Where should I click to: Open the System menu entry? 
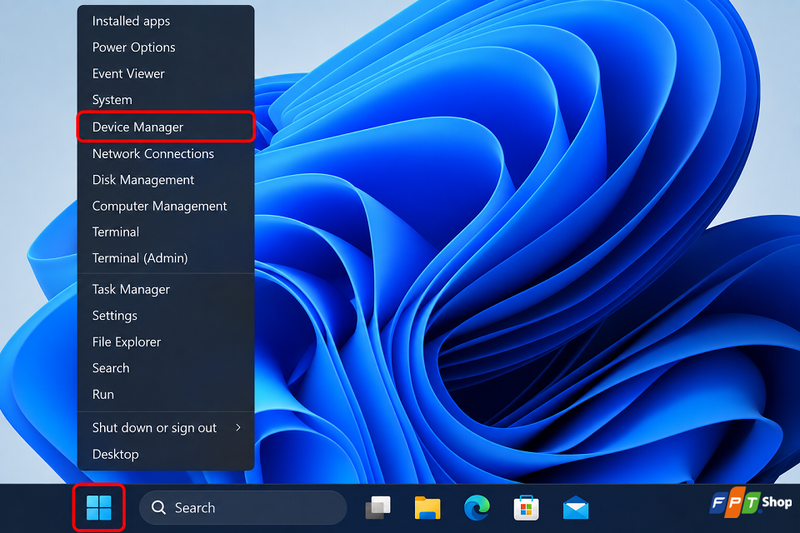coord(166,99)
